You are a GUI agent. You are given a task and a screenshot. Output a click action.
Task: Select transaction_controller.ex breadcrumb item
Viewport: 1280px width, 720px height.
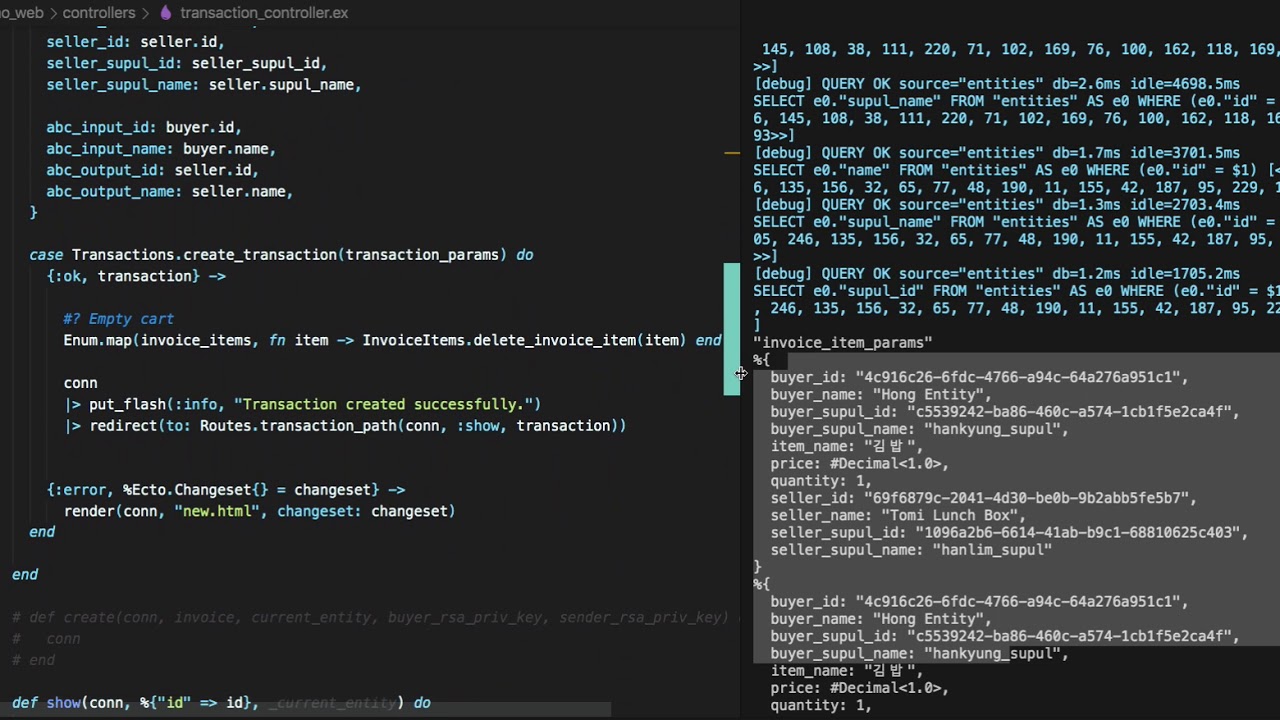coord(264,13)
